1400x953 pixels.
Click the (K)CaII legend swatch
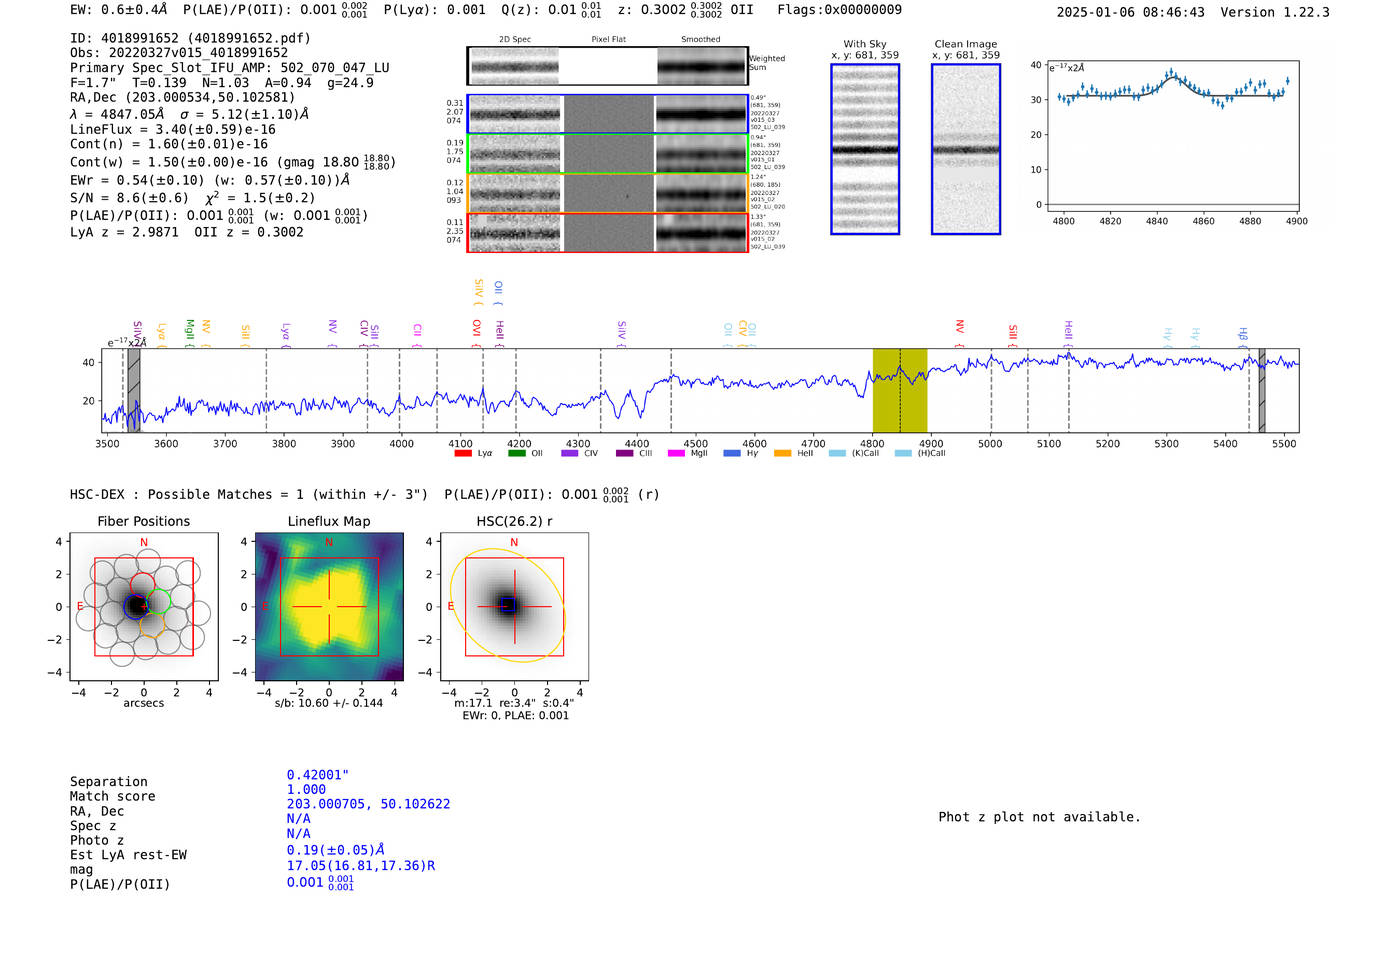pyautogui.click(x=837, y=453)
